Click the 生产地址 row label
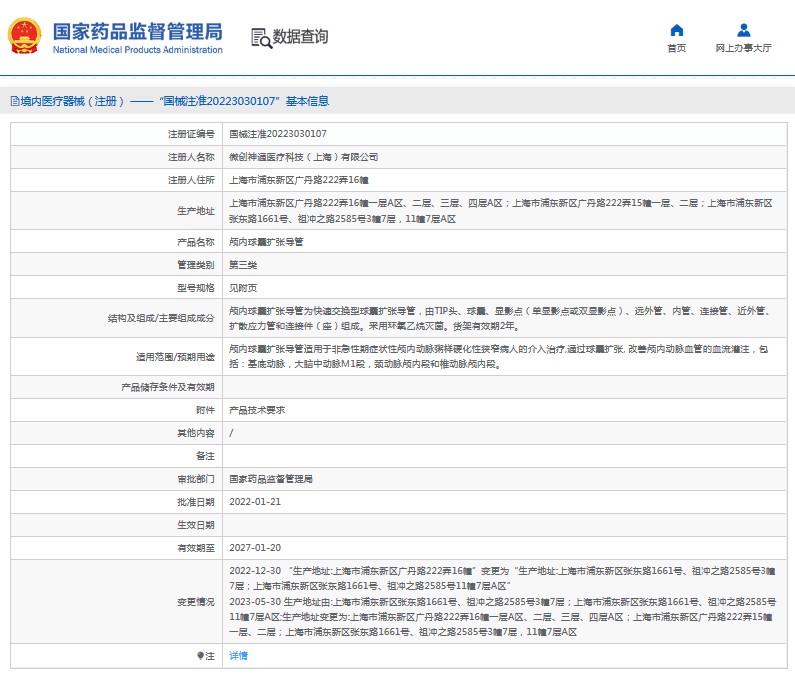Screen dimensions: 795x675 pyautogui.click(x=196, y=211)
